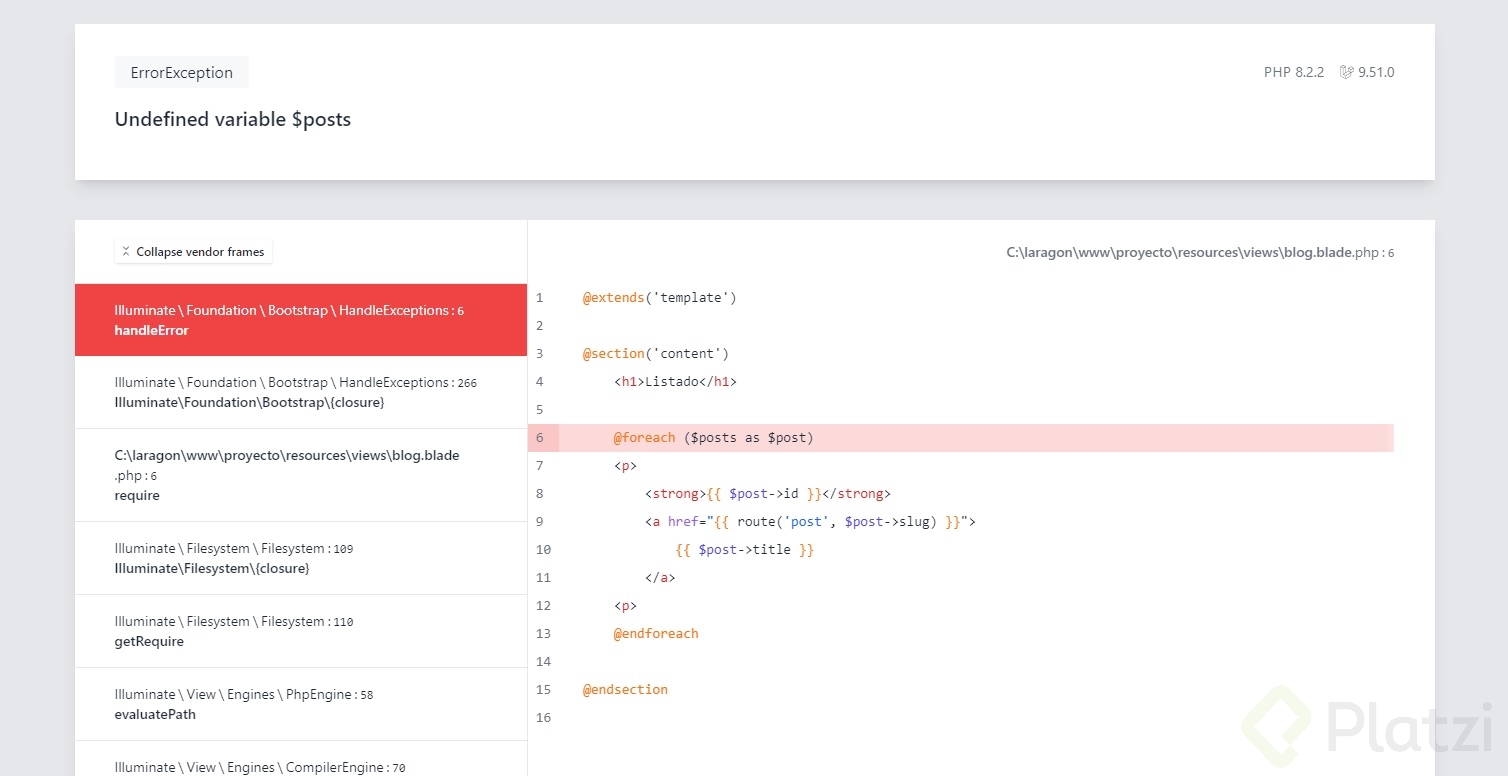Click the ErrorException class label

click(182, 73)
